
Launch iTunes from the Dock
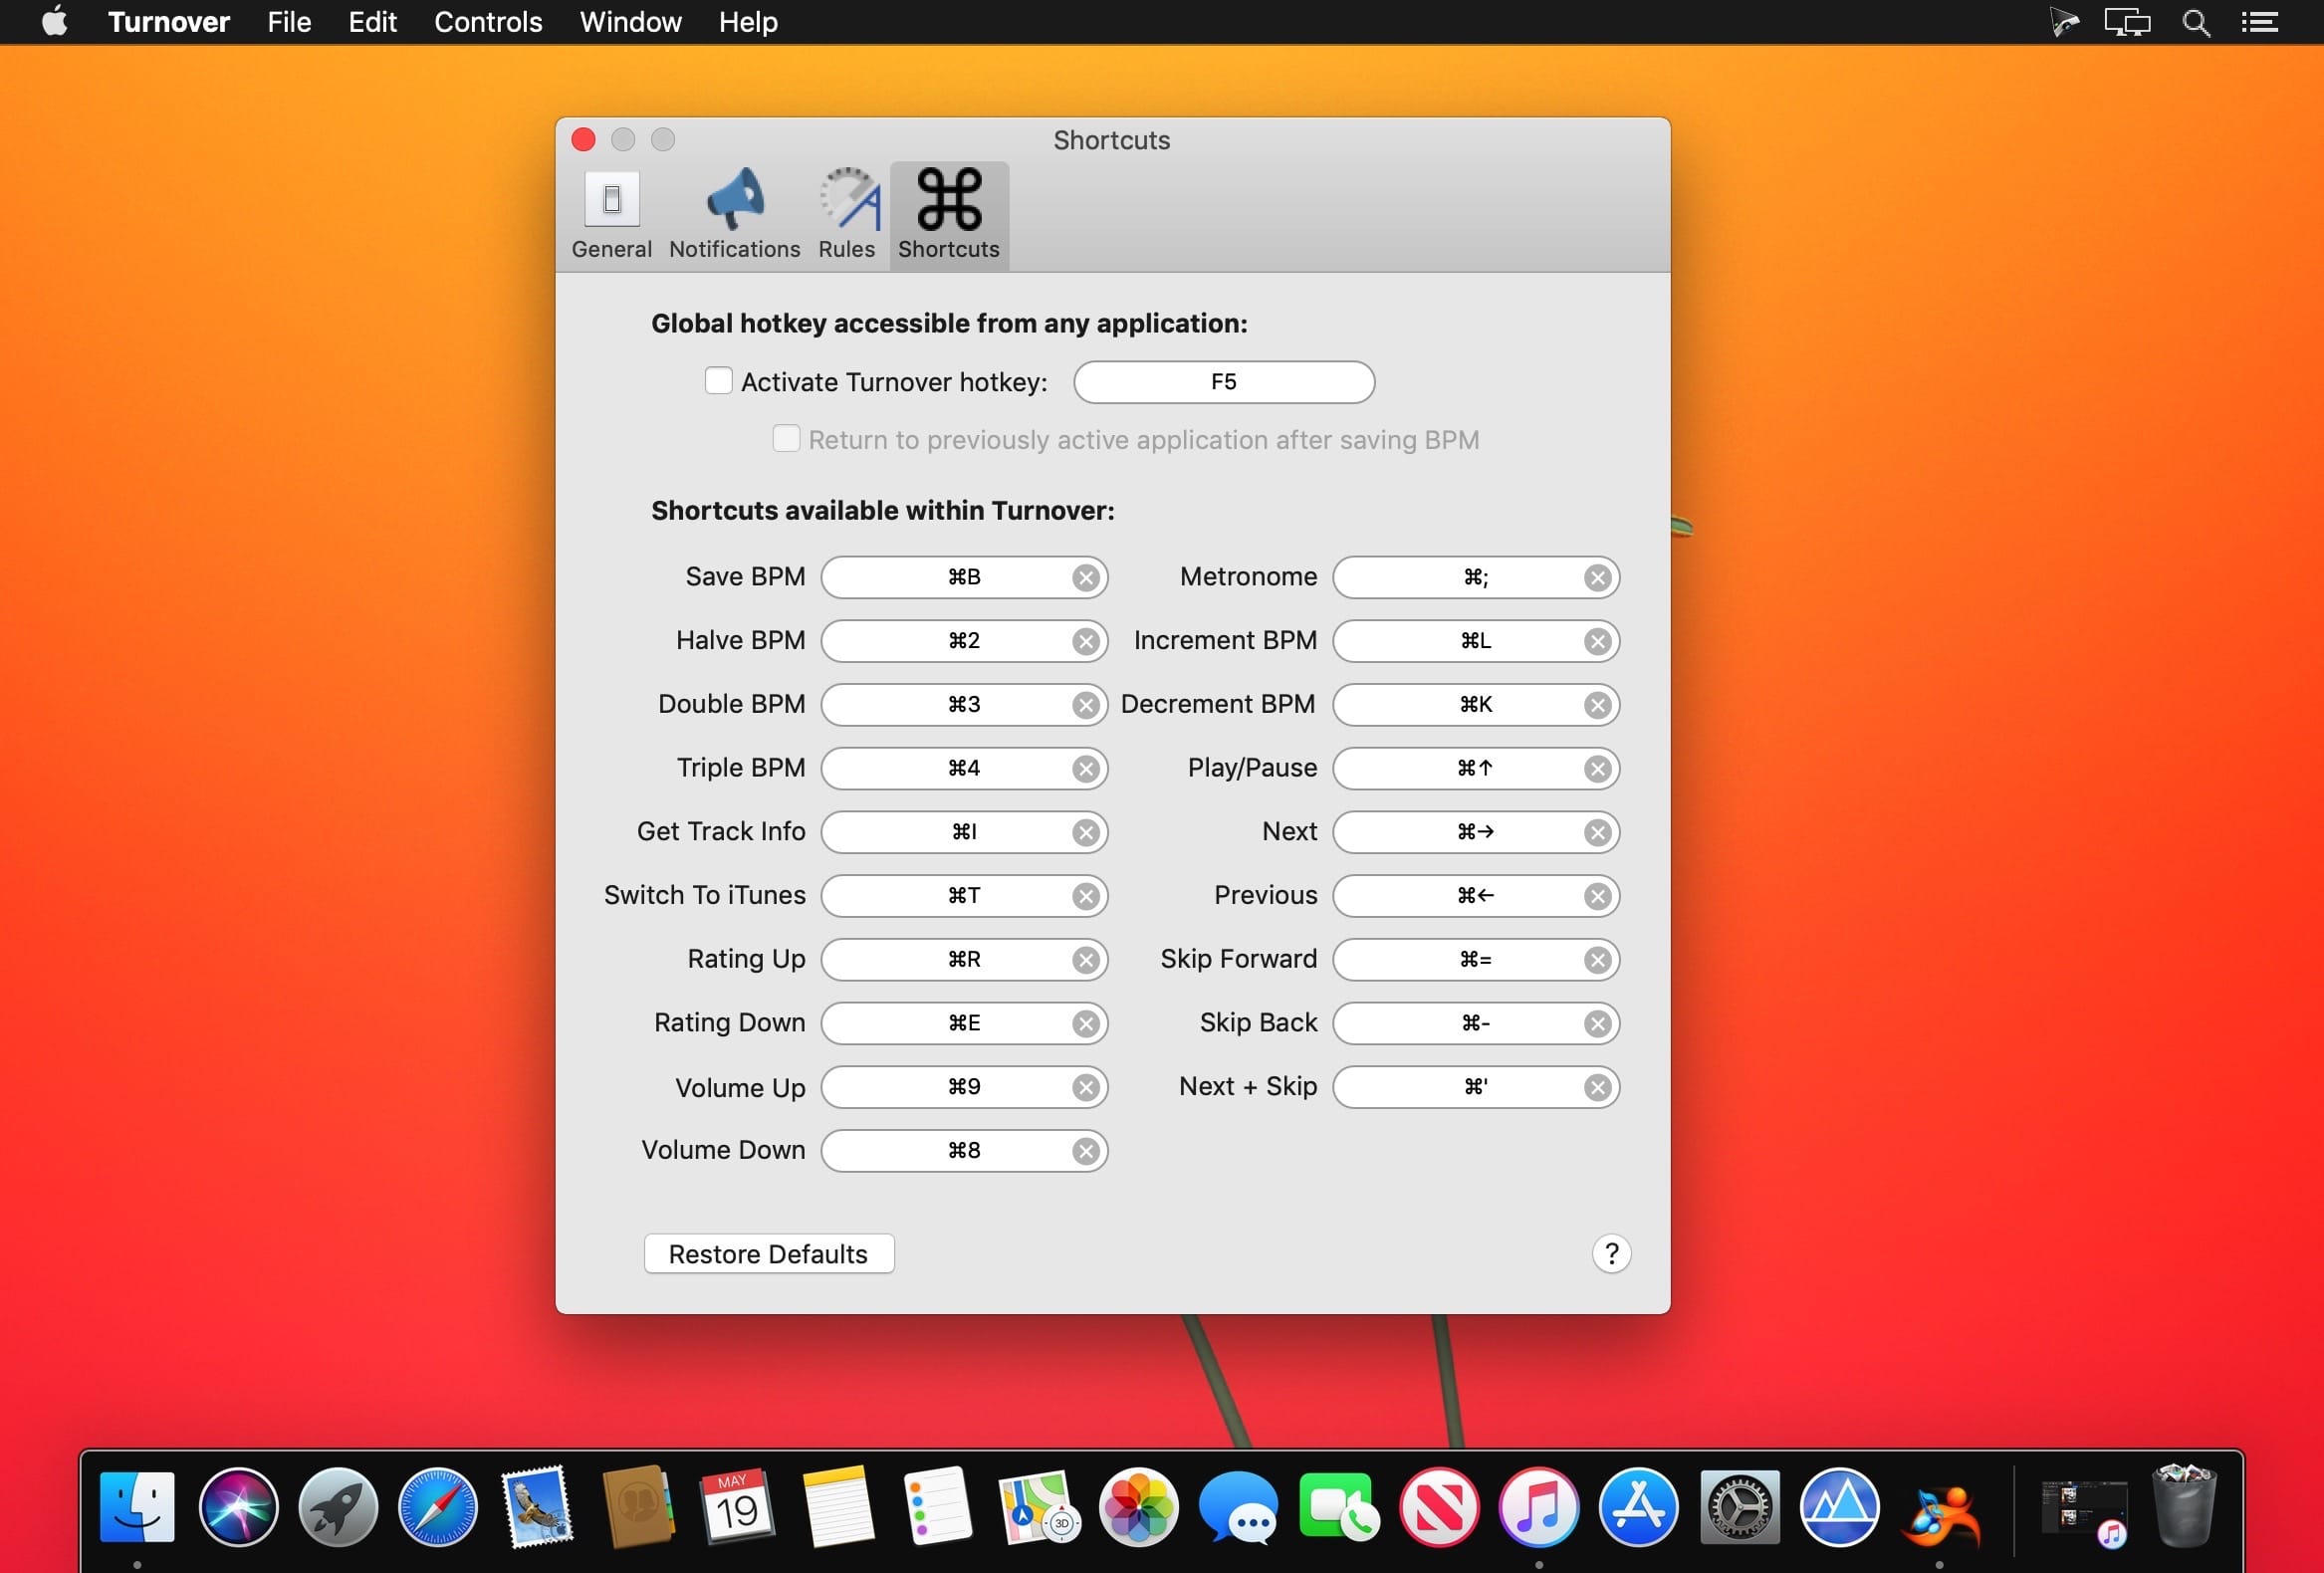click(x=1538, y=1507)
